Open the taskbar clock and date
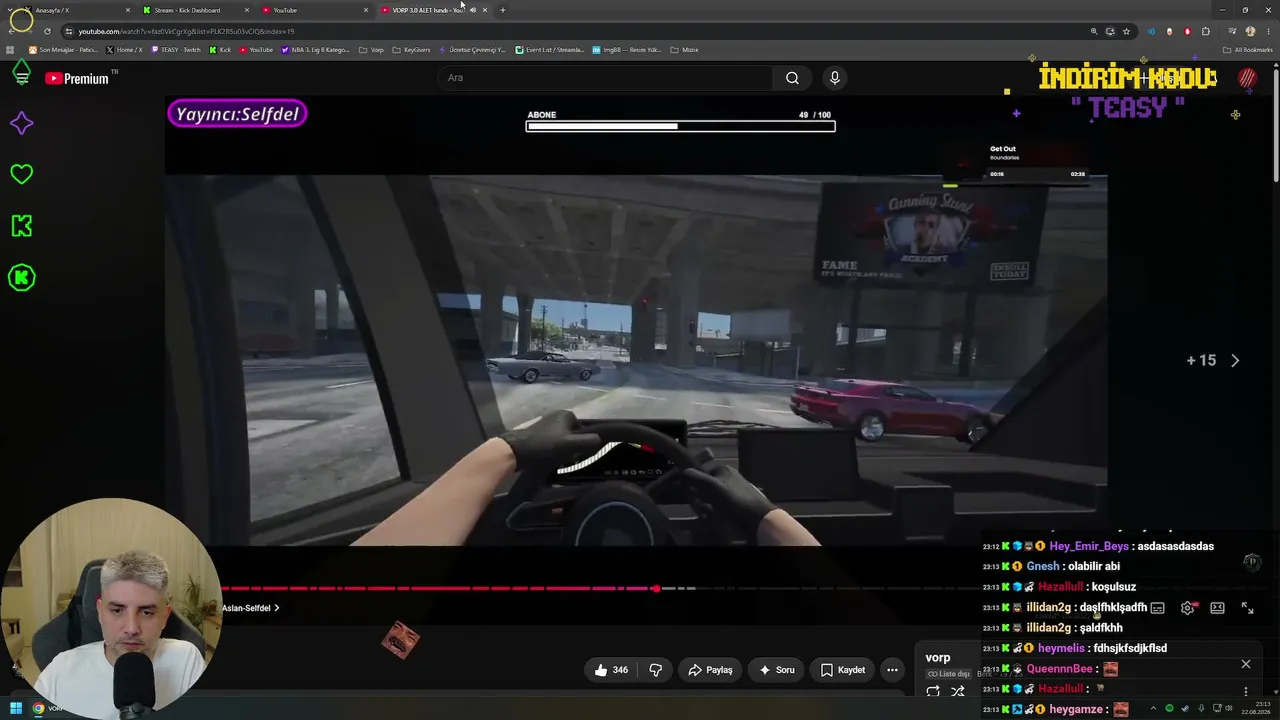Viewport: 1280px width, 720px height. pos(1258,709)
